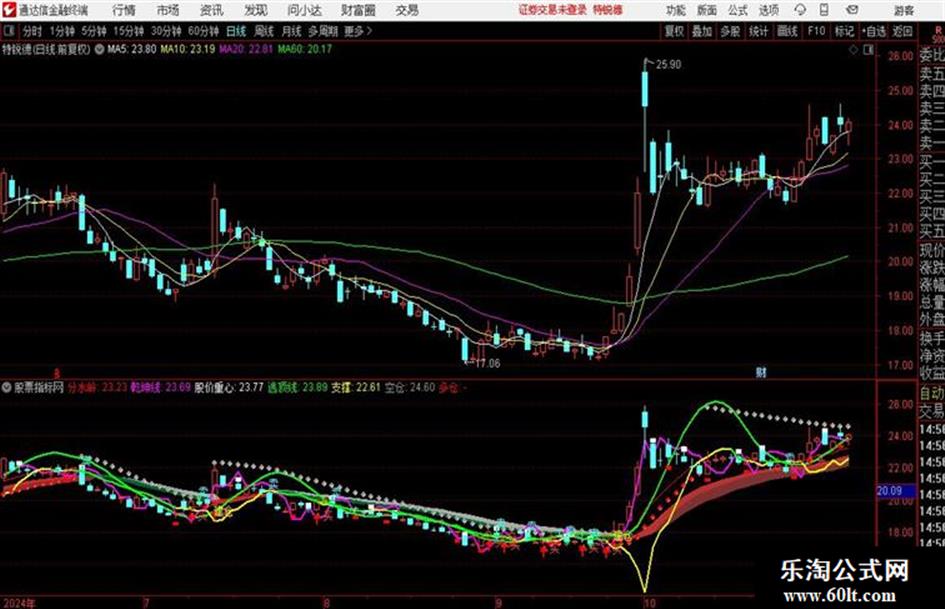Click the 统计 statistics button
The image size is (945, 609).
pyautogui.click(x=758, y=31)
